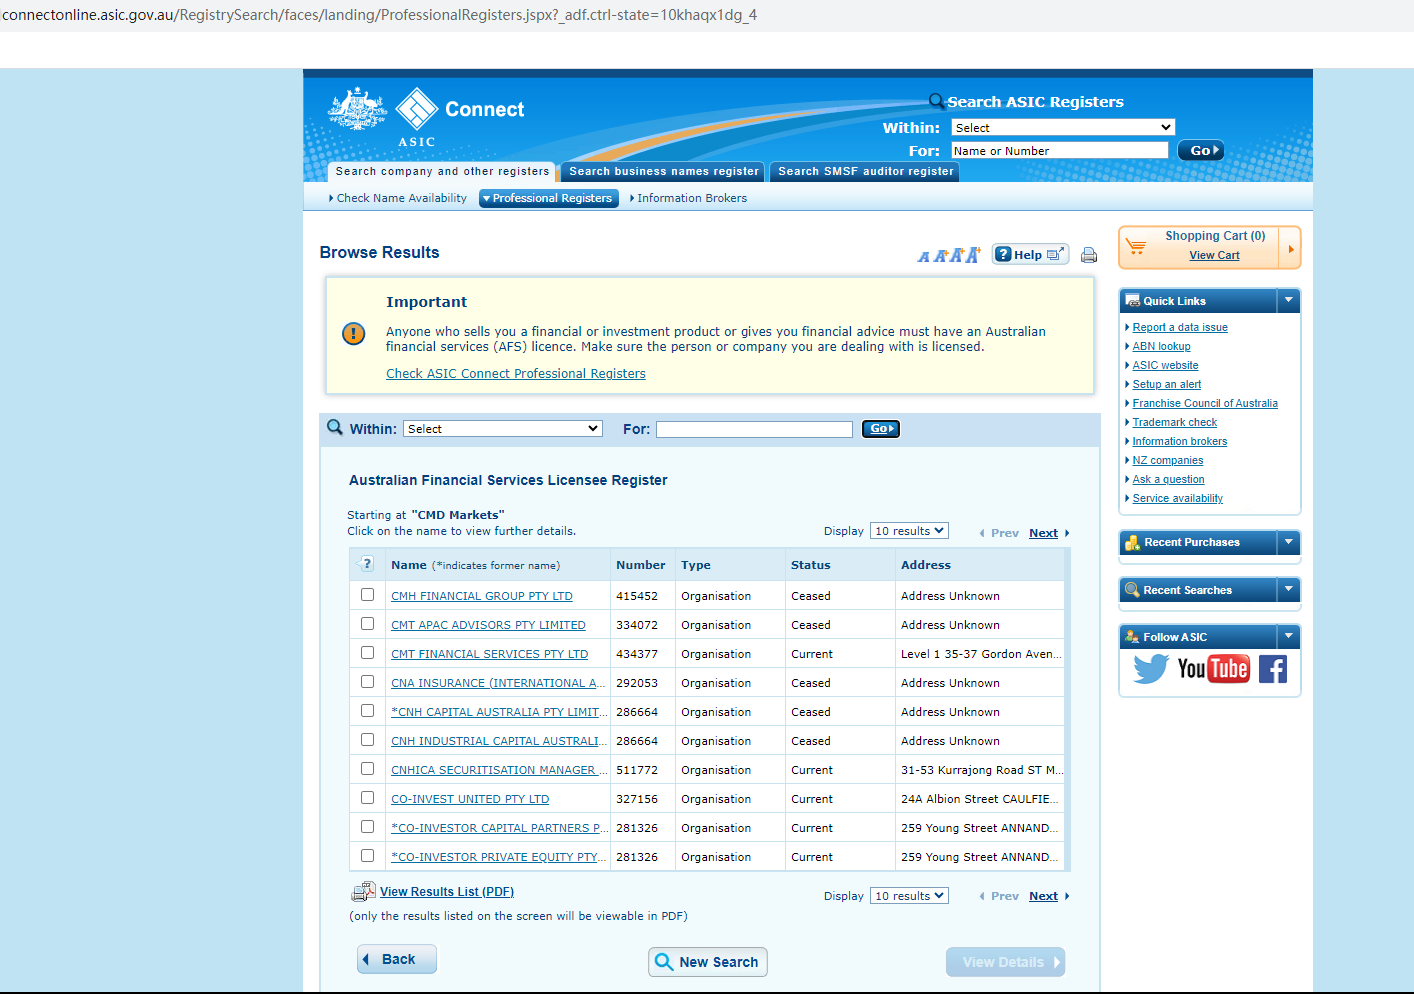Open the Within dropdown in the results search bar
Image resolution: width=1414 pixels, height=994 pixels.
(x=503, y=429)
